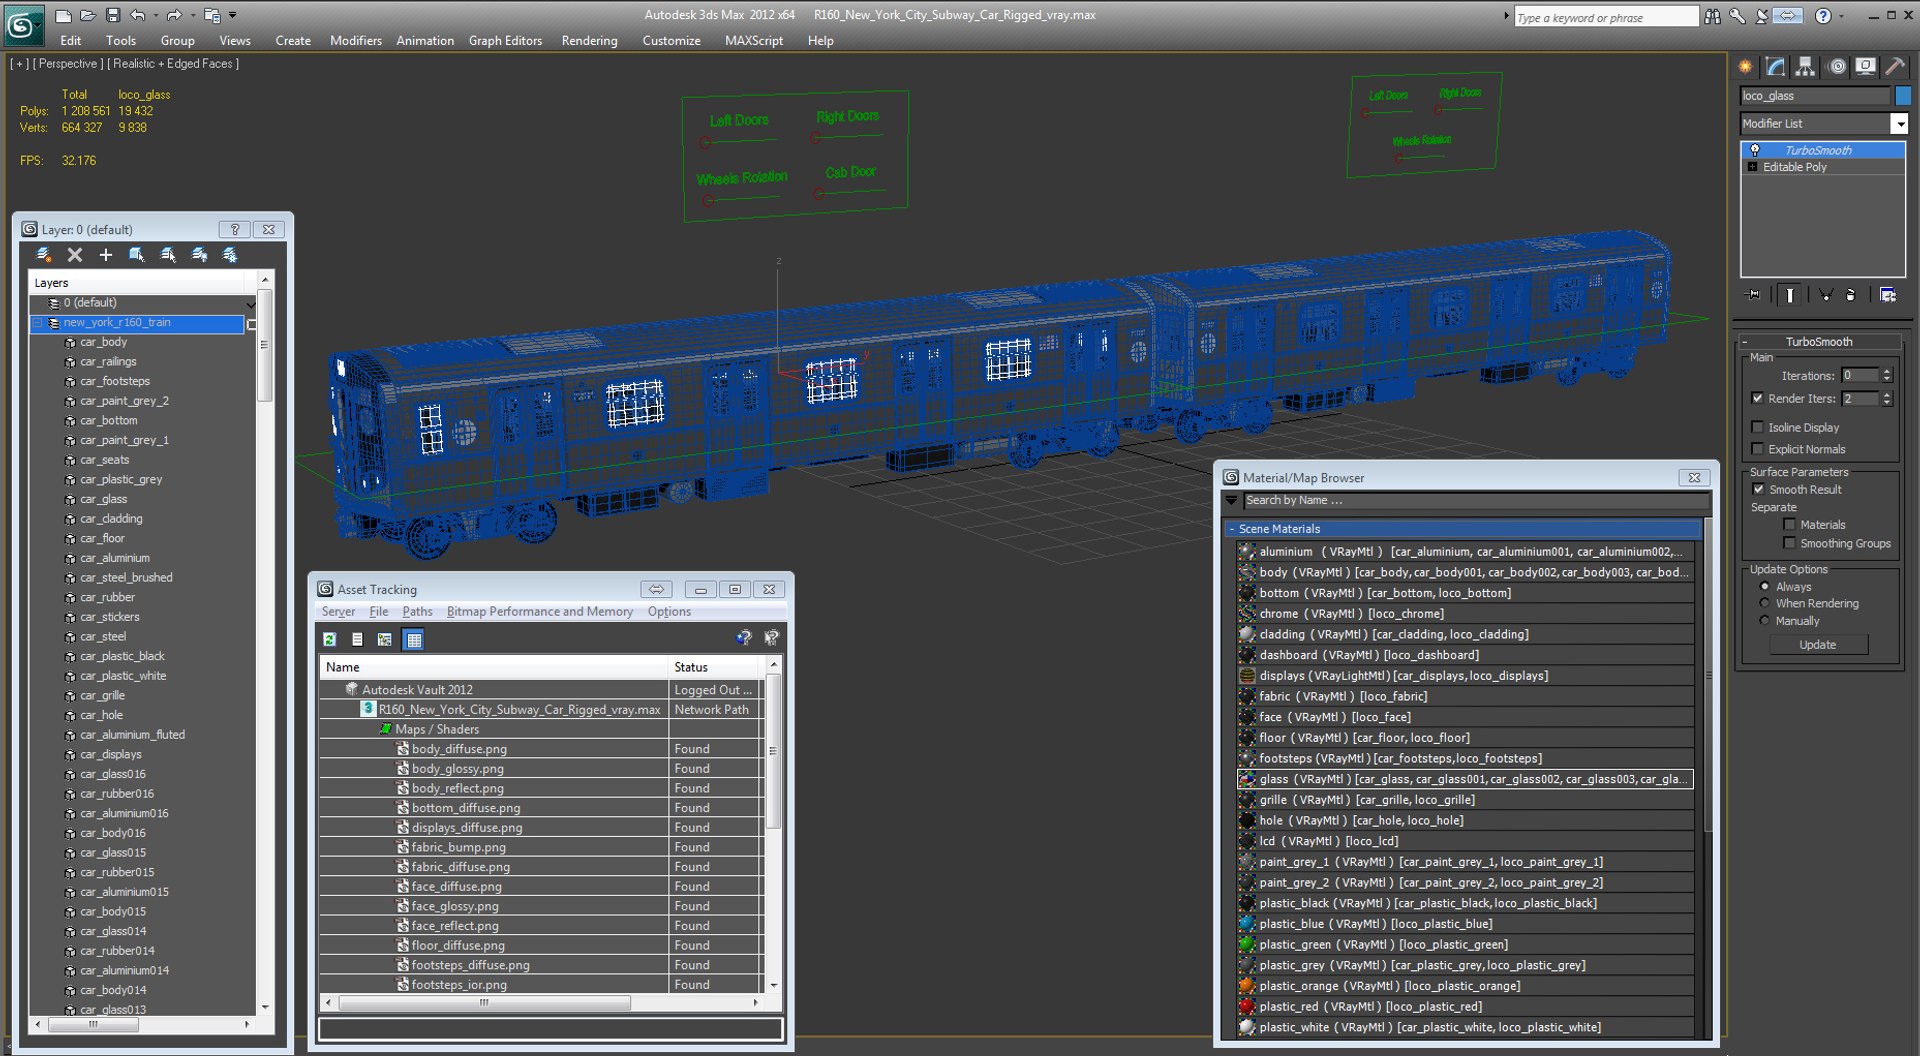Toggle Show End Result icon in modifier stack
Viewport: 1920px width, 1056px height.
1790,295
